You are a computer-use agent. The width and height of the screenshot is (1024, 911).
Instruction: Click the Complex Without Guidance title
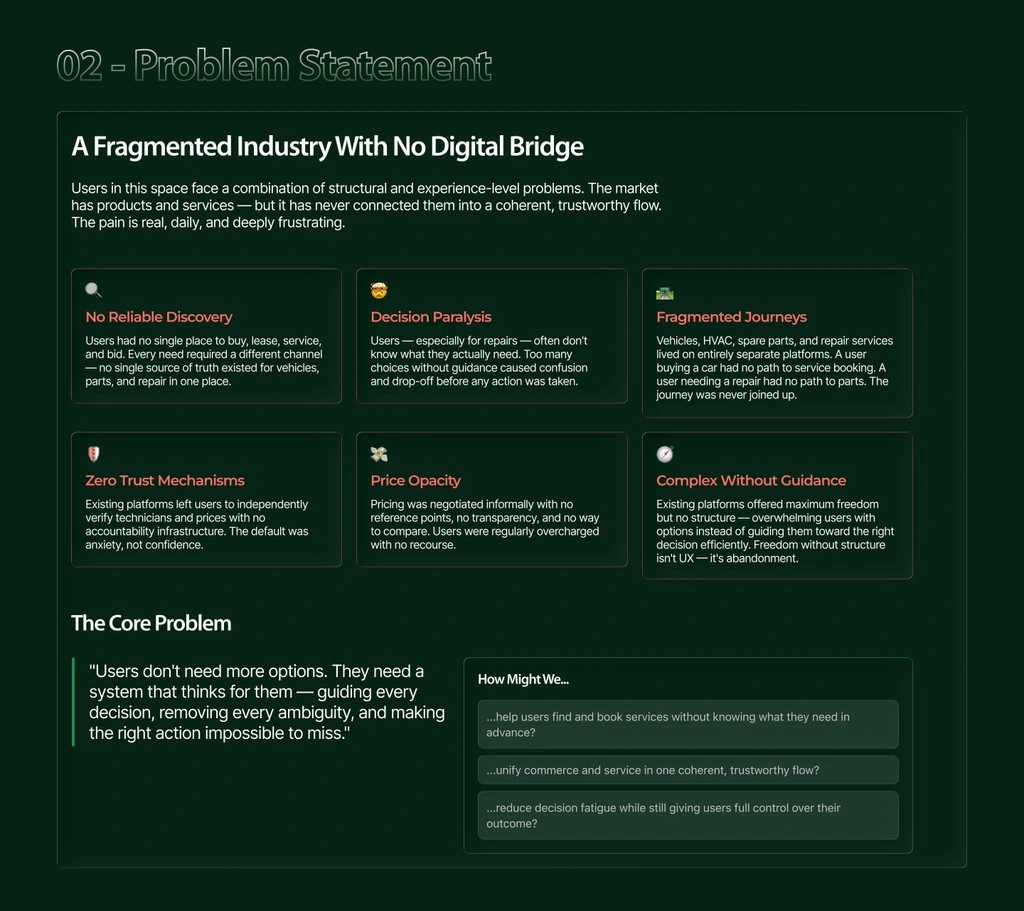pos(751,480)
